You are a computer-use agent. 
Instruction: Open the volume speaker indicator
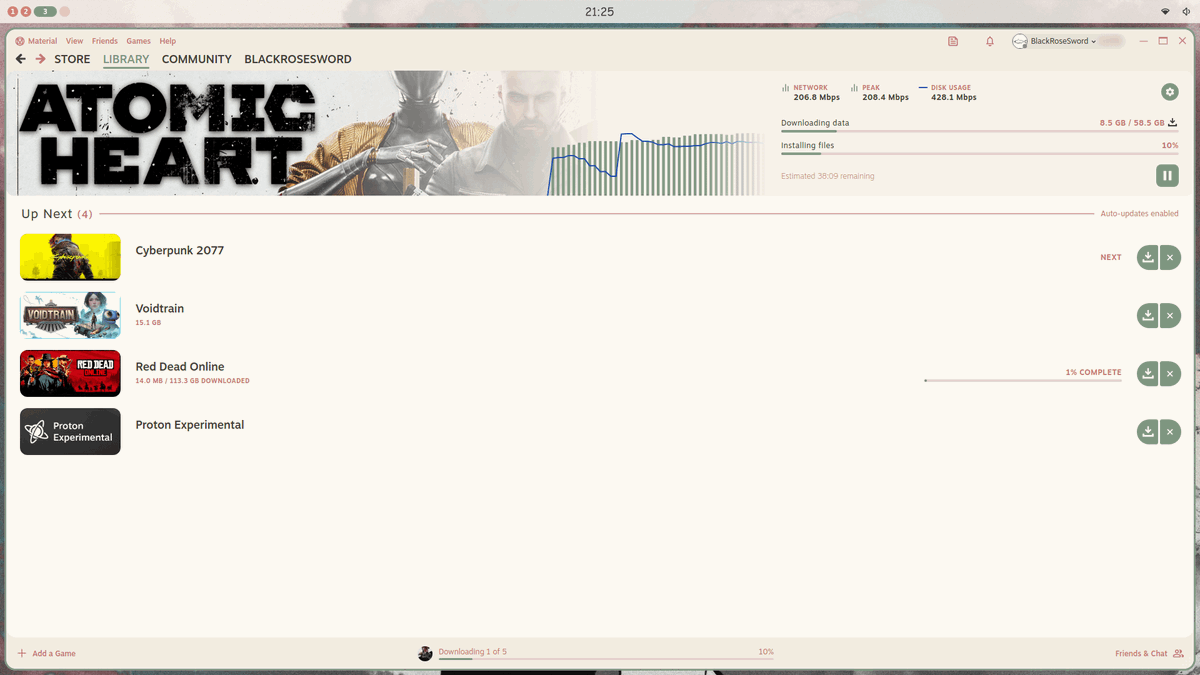pyautogui.click(x=1186, y=11)
